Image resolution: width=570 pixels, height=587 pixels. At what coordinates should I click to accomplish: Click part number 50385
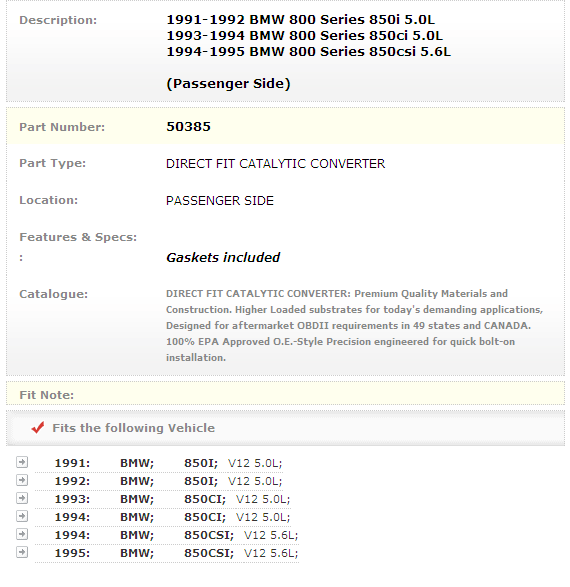click(x=188, y=127)
